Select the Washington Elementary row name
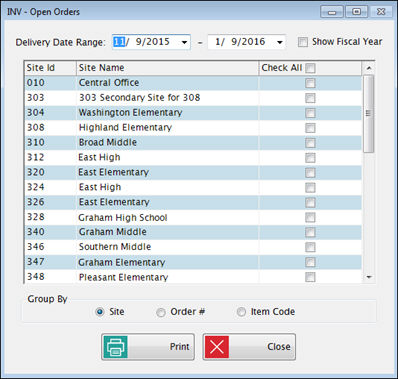The image size is (398, 379). click(x=130, y=113)
